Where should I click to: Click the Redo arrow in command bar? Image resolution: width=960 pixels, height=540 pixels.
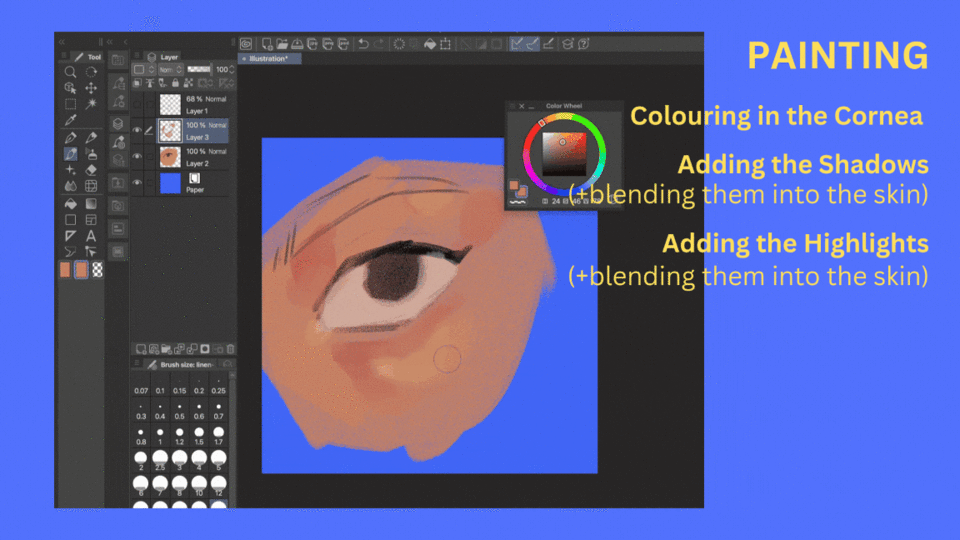point(378,43)
